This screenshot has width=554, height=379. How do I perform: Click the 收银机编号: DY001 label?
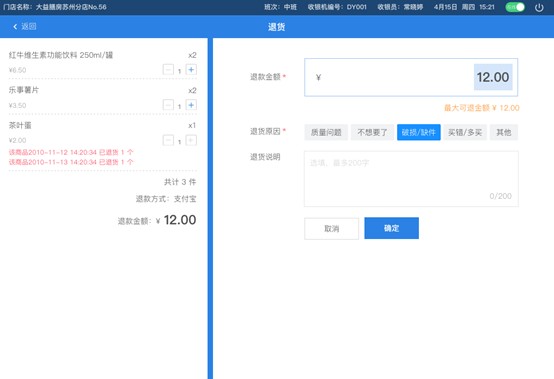click(337, 7)
